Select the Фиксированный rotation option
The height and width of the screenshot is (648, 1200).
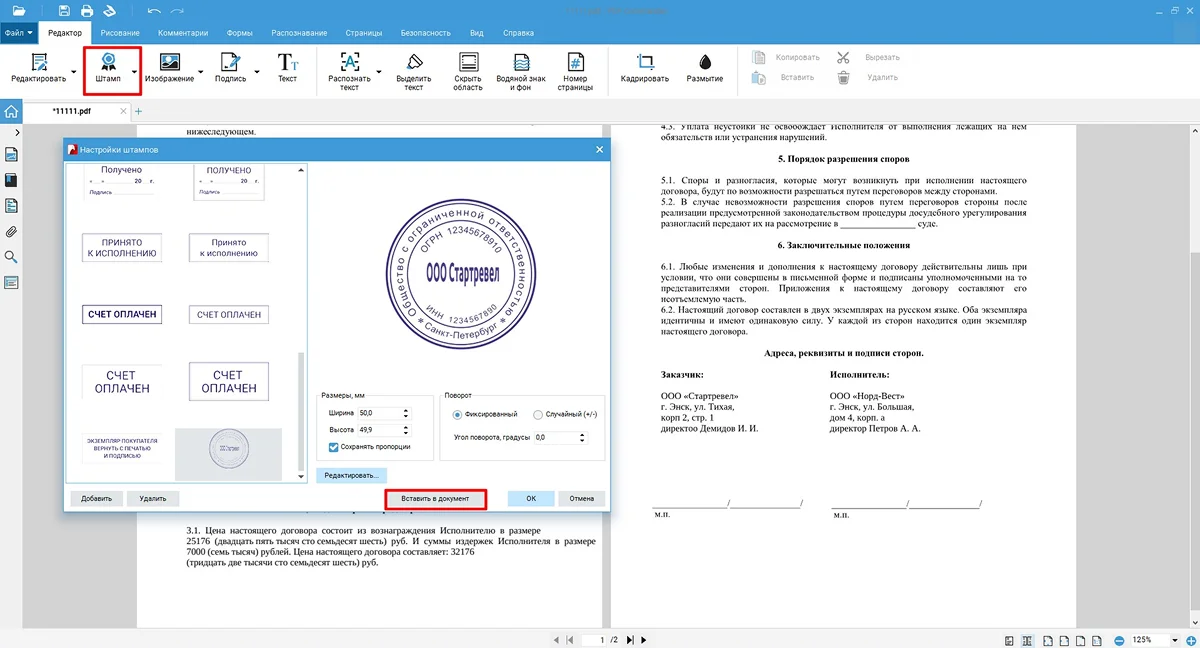pyautogui.click(x=458, y=414)
